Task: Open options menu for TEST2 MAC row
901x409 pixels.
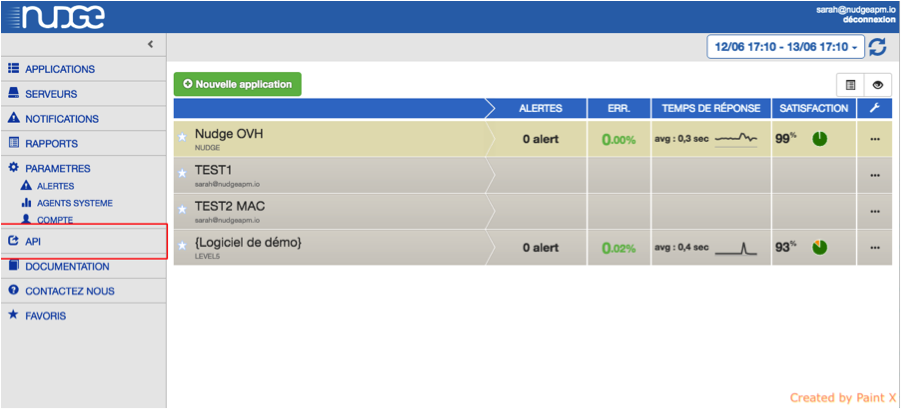Action: pyautogui.click(x=874, y=211)
